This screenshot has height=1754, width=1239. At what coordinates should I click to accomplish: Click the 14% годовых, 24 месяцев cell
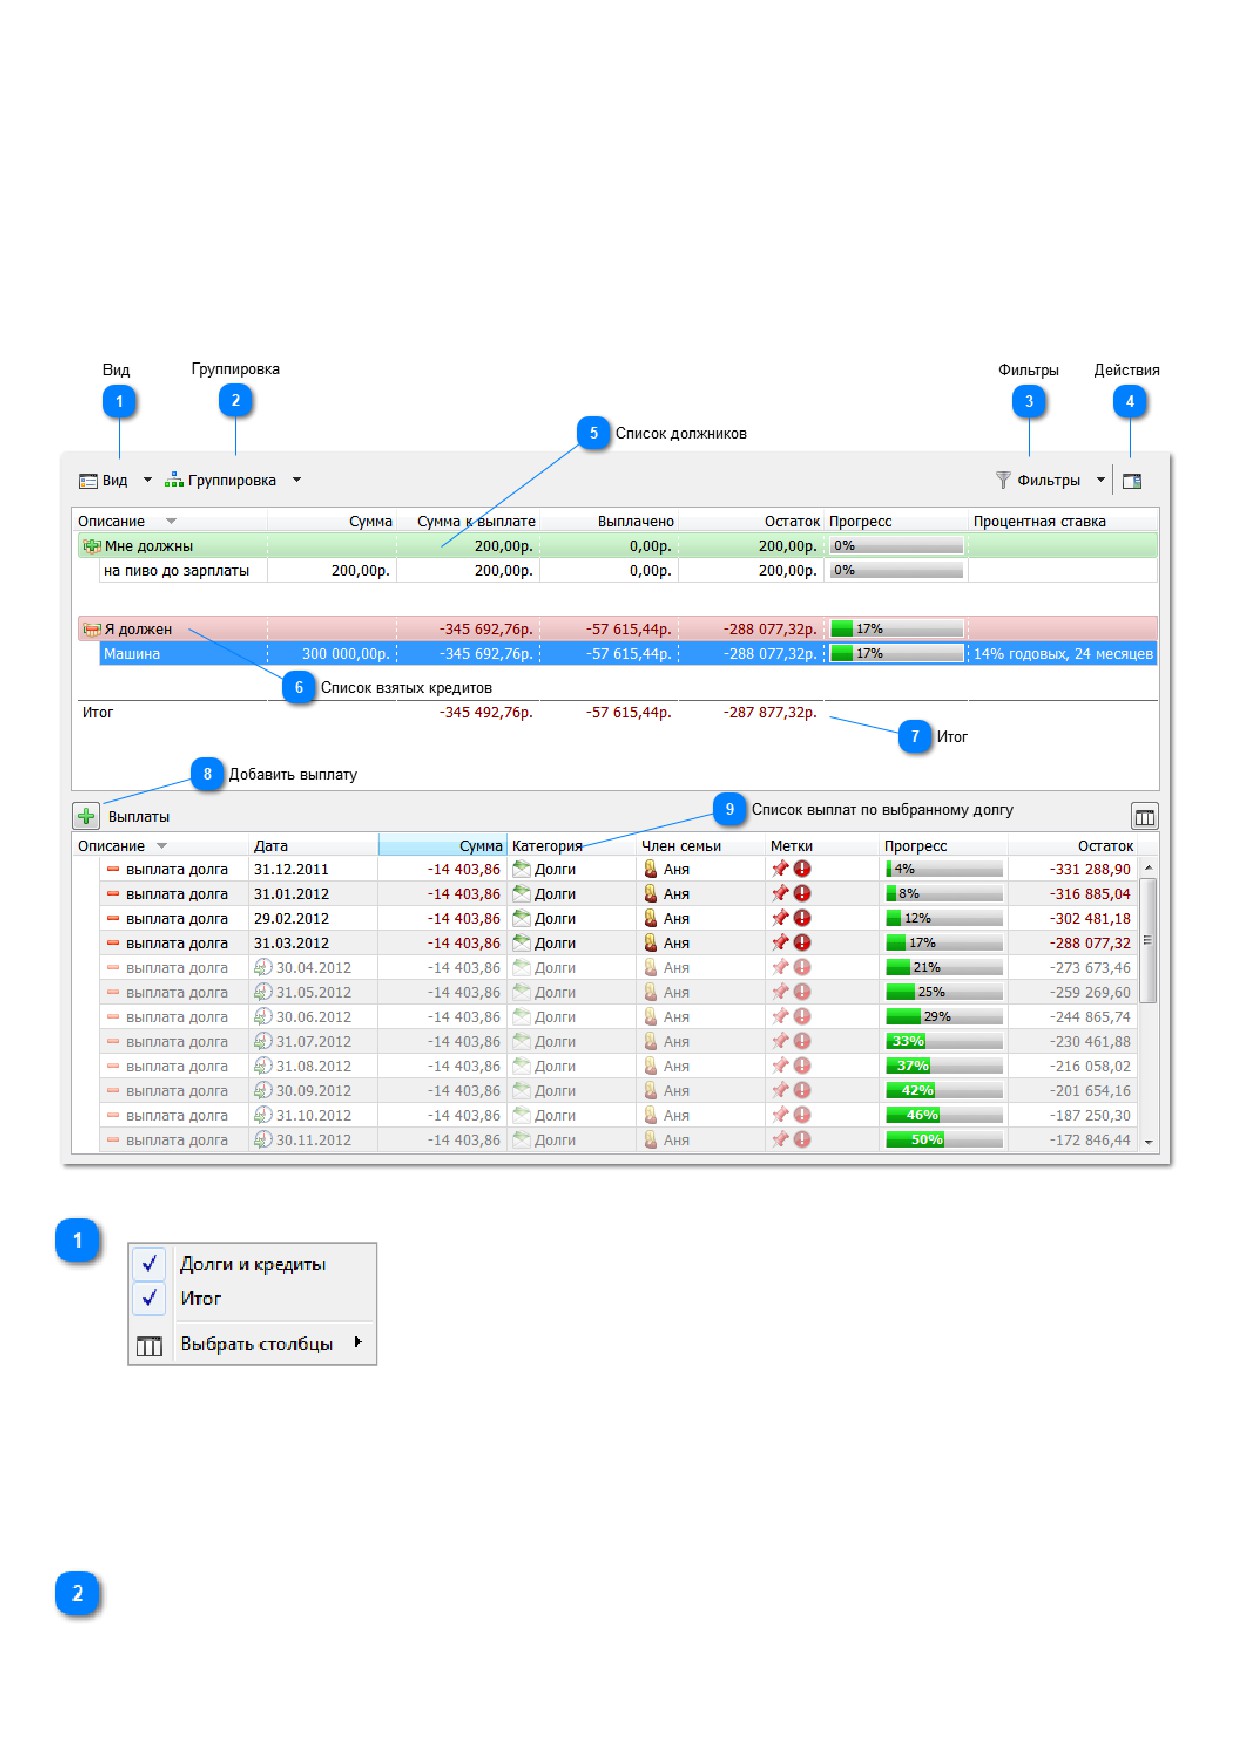(1063, 653)
